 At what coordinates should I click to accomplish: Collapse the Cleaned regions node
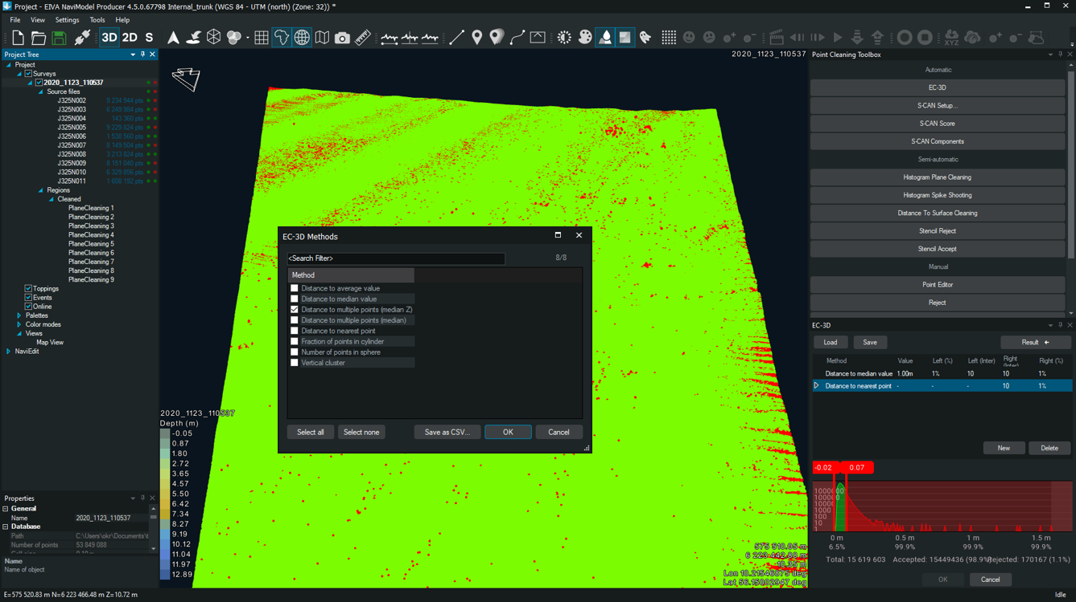(x=51, y=199)
